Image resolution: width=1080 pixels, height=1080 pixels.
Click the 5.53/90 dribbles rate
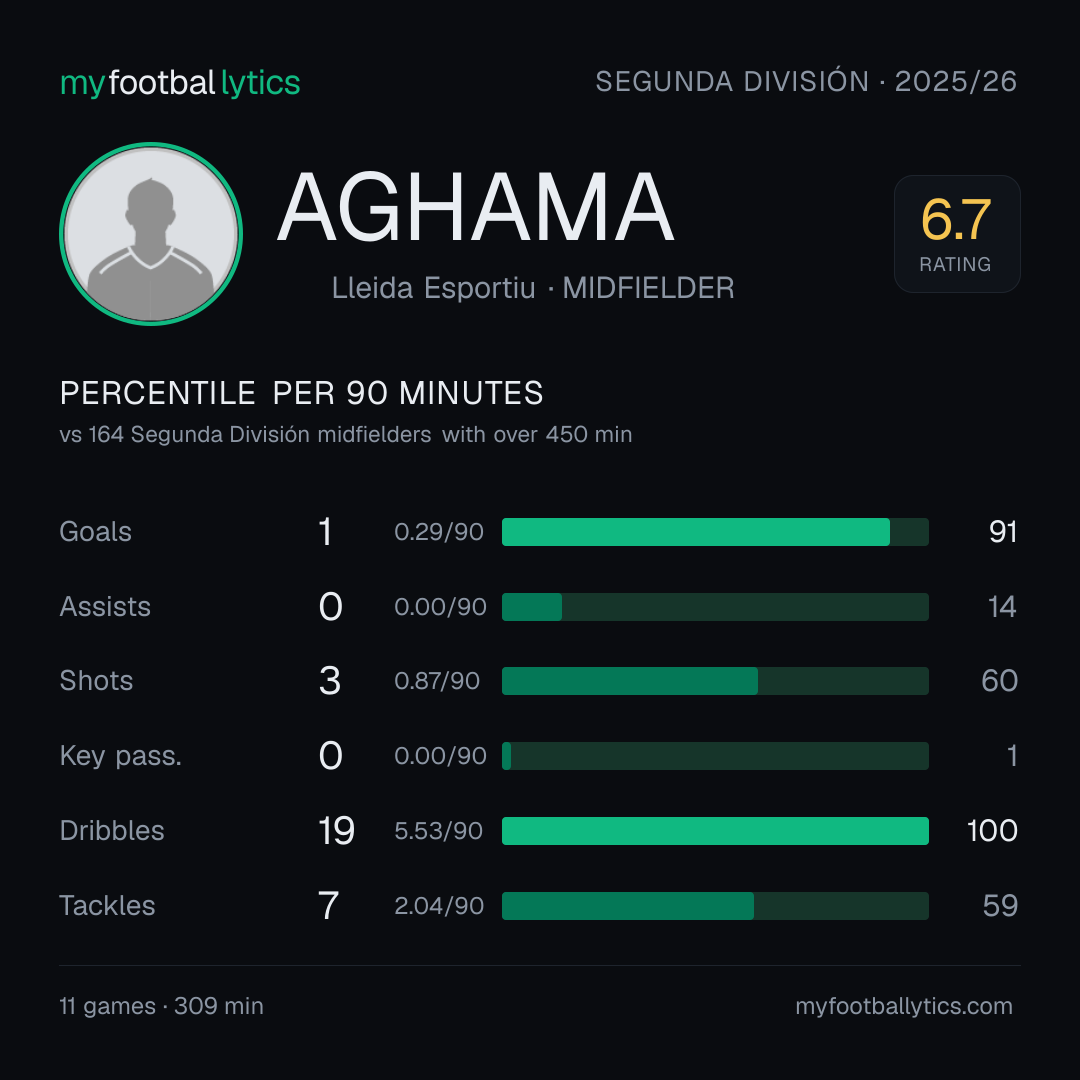438,831
